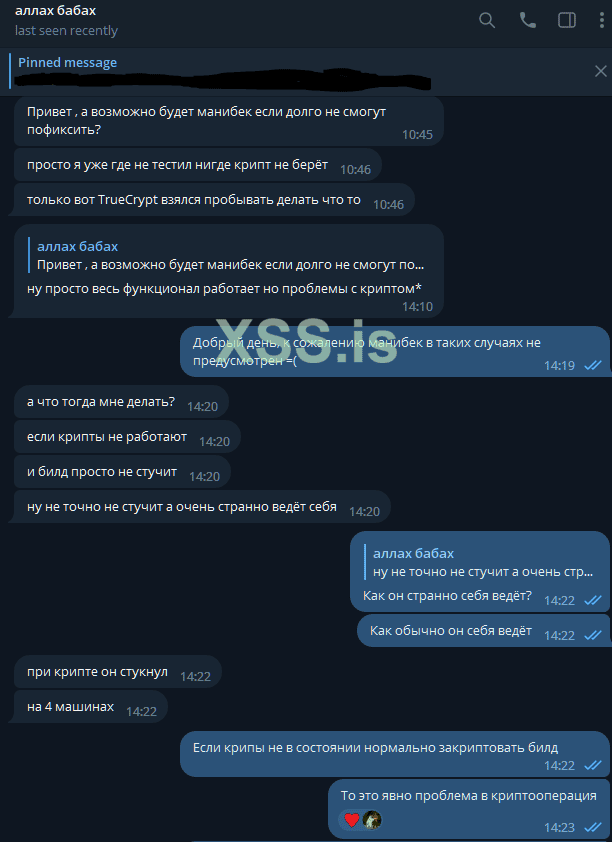Select the message "только вот TrueCrypt взялся пробывать"
612x842 pixels.
[x=214, y=200]
